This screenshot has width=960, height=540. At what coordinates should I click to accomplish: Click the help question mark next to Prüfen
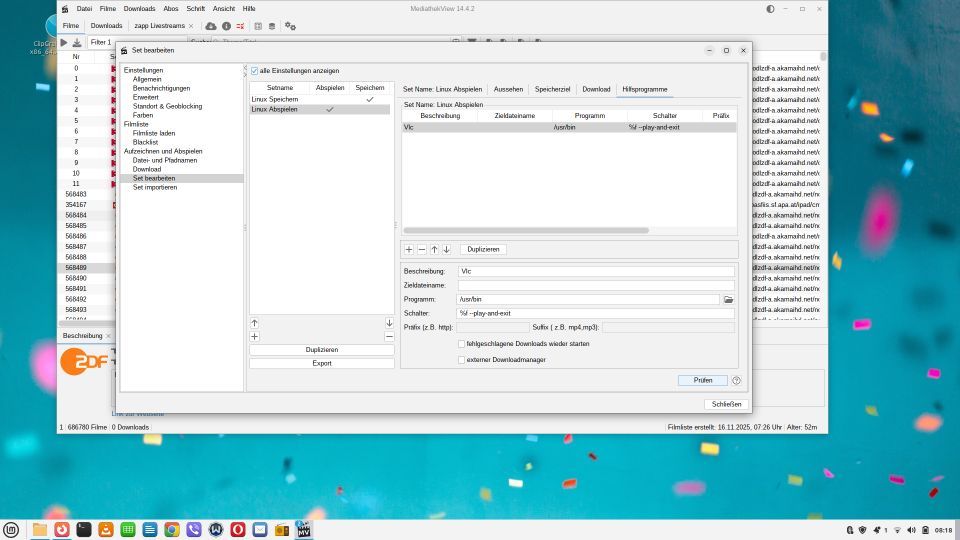tap(736, 380)
